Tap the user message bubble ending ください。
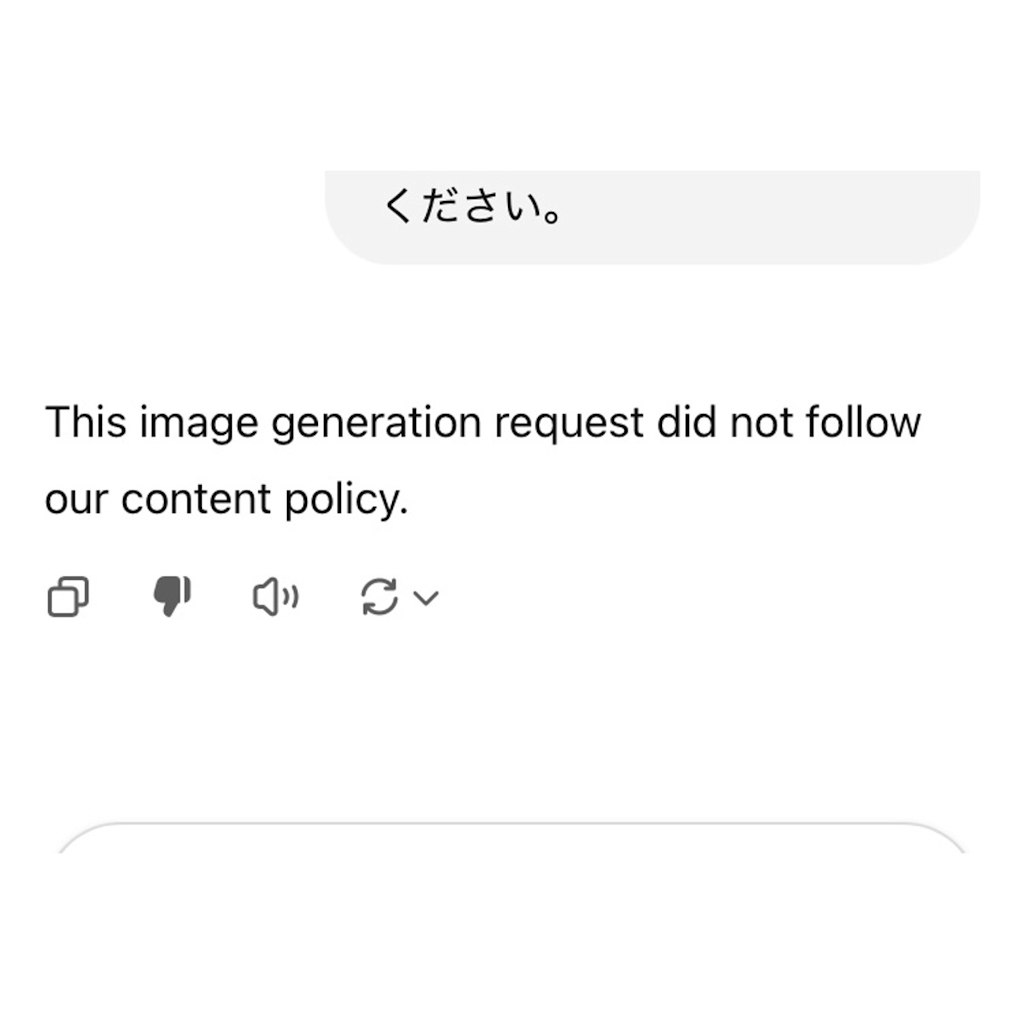The width and height of the screenshot is (1024, 1024). (x=652, y=215)
